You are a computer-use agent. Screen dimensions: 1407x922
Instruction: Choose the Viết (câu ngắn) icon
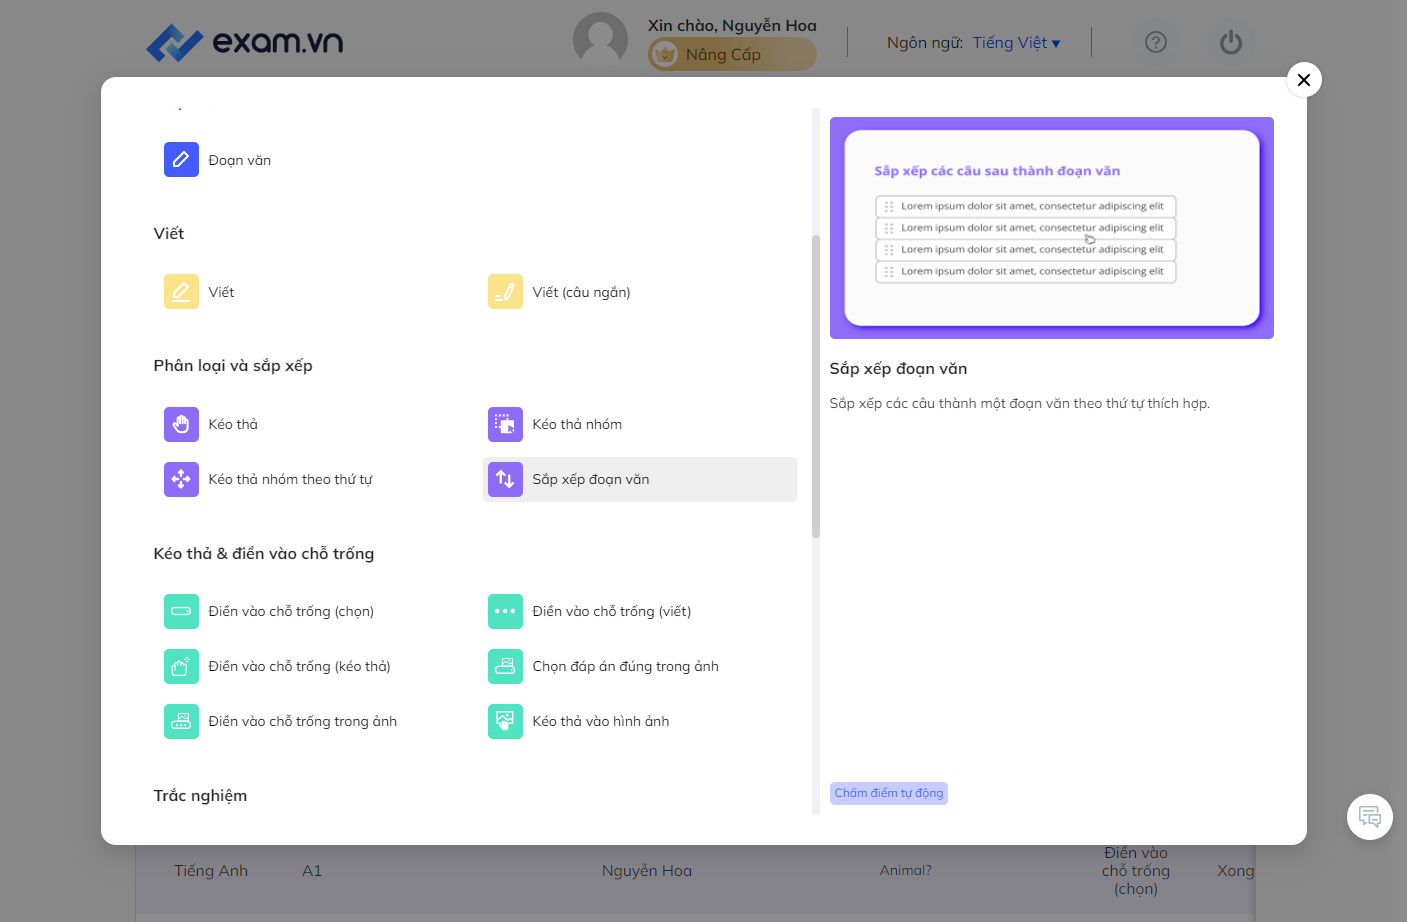(x=505, y=292)
